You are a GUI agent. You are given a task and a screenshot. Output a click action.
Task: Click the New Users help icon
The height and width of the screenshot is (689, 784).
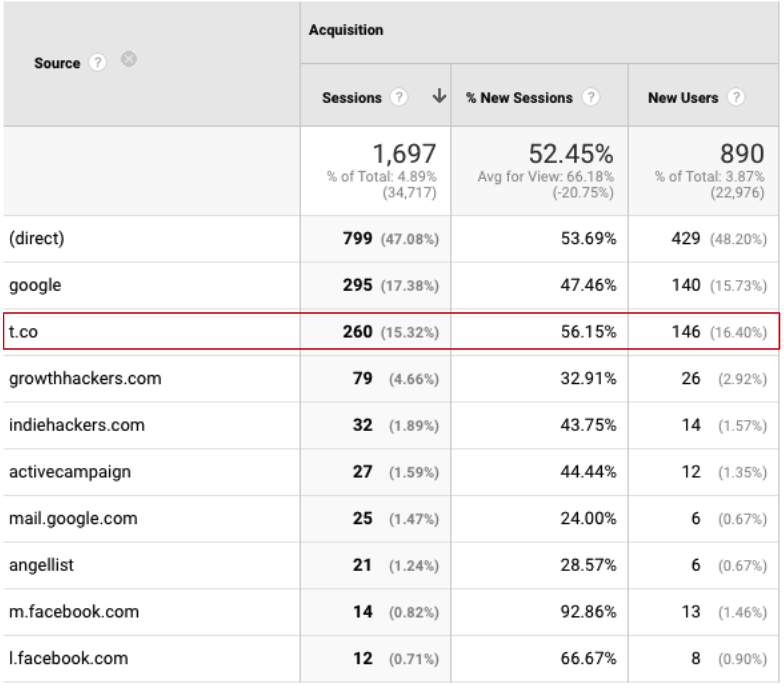click(736, 98)
